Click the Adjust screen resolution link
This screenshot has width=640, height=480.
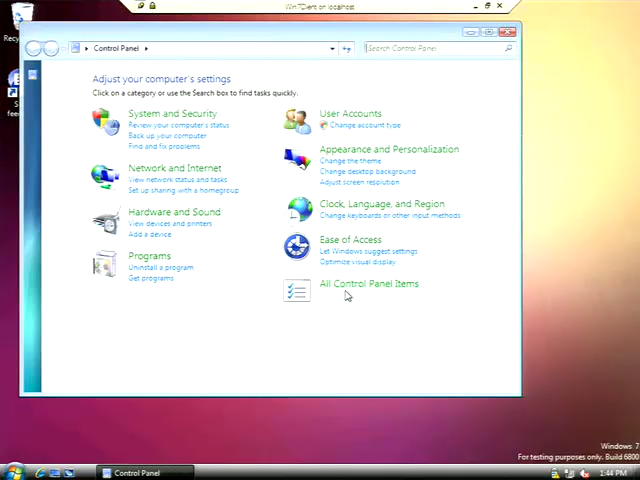pos(359,182)
